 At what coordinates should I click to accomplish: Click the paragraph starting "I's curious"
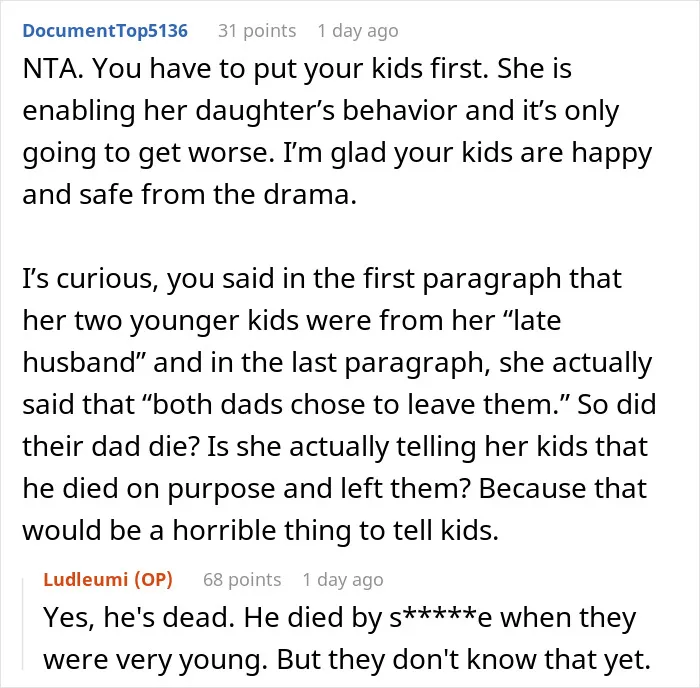pos(339,404)
